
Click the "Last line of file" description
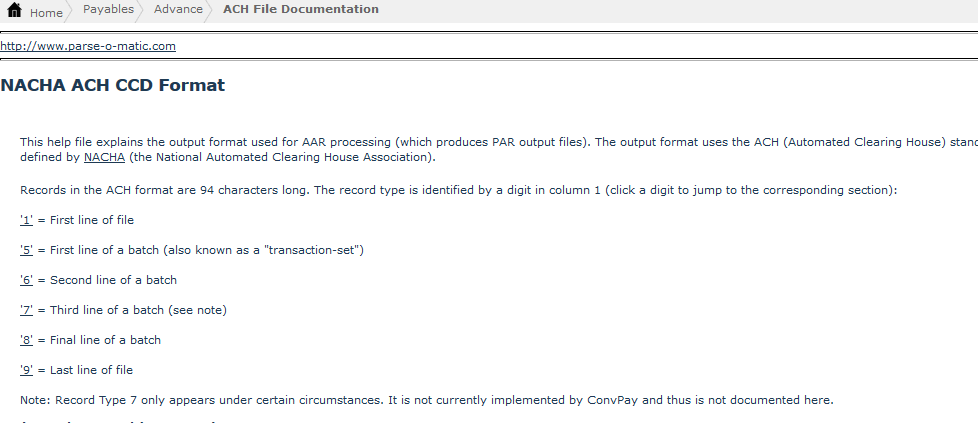[91, 370]
